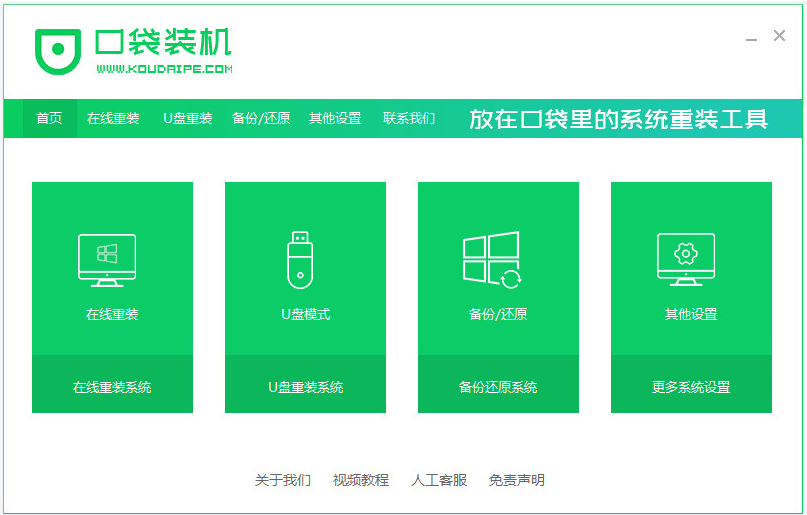Open the 关于我们 footer link

(x=283, y=480)
